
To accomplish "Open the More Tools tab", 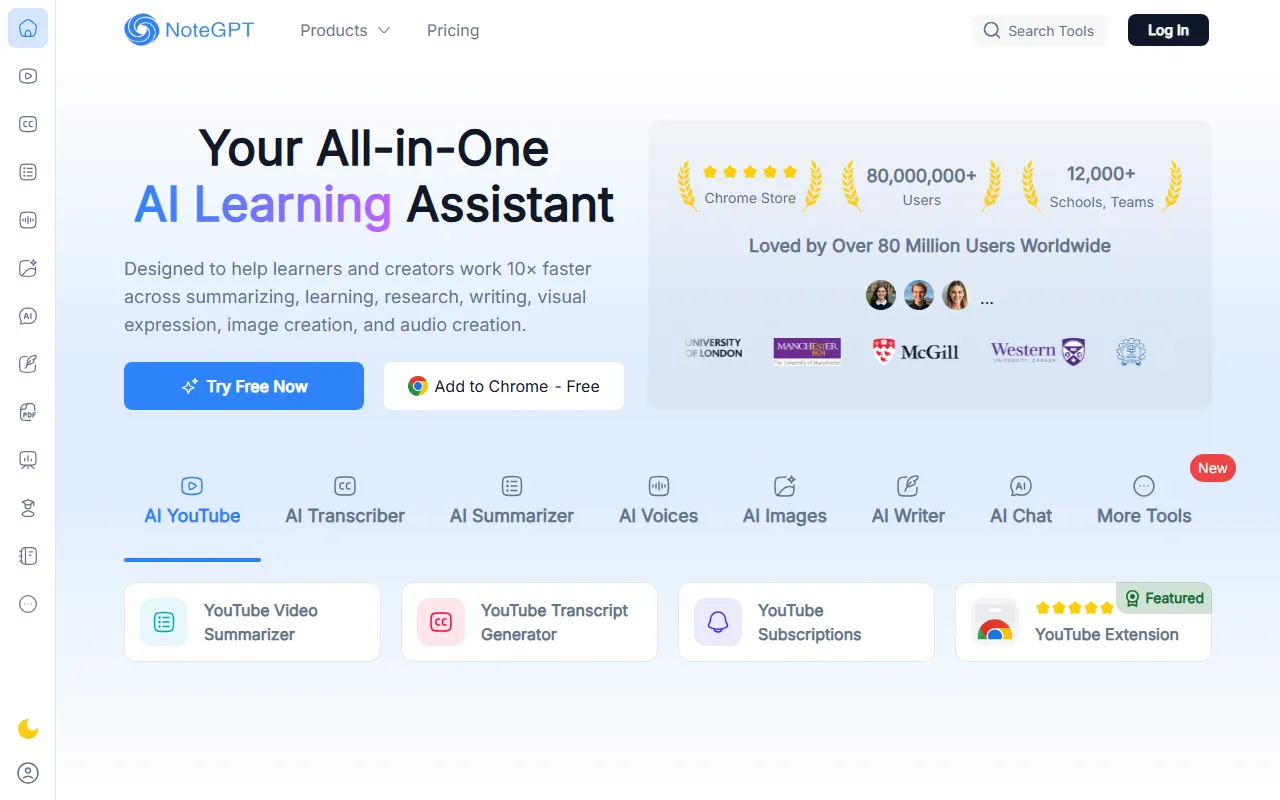I will click(x=1144, y=501).
